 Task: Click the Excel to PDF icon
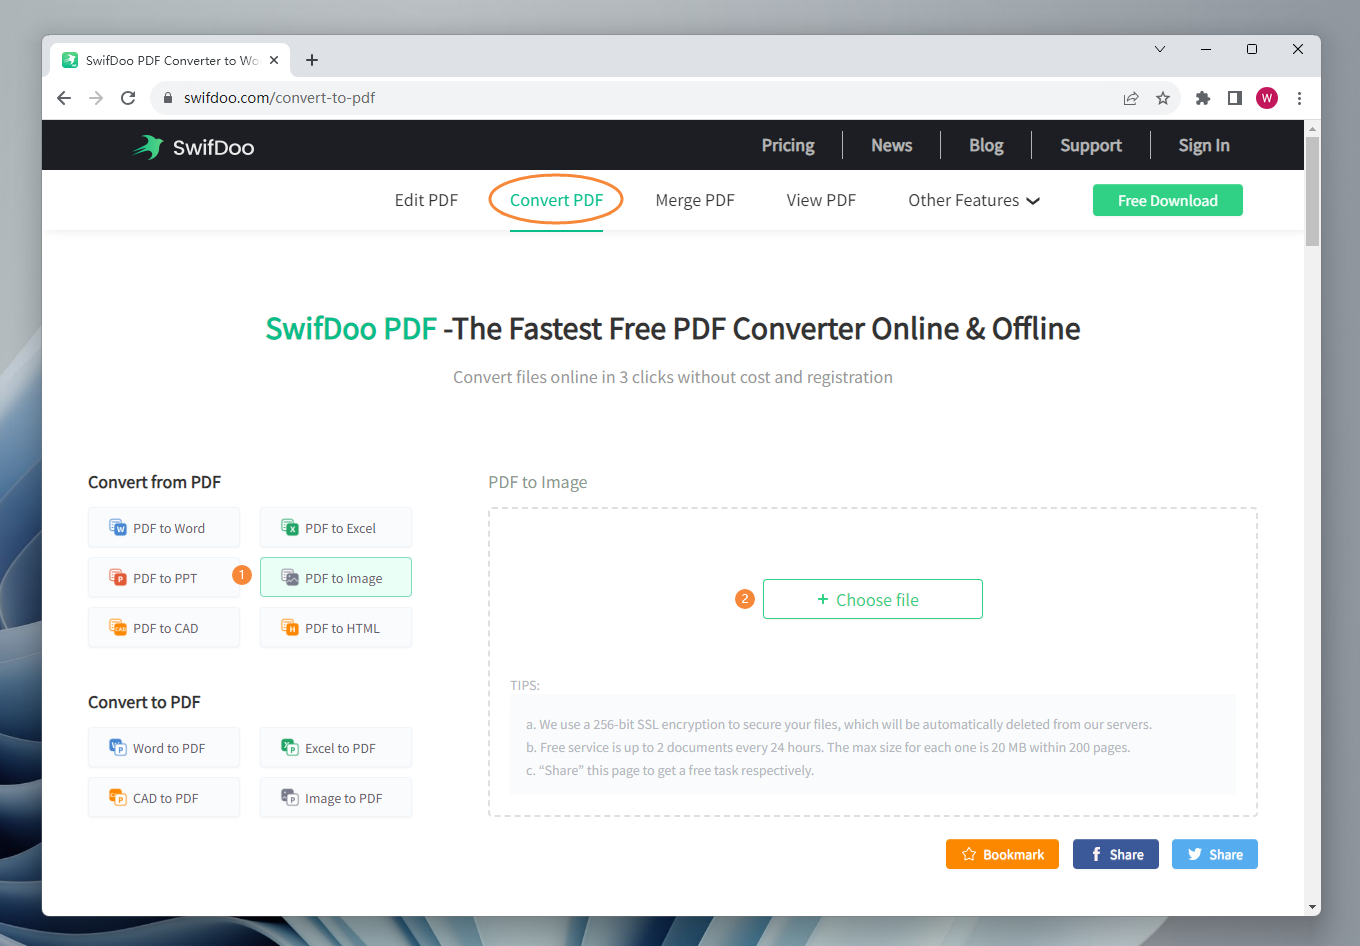point(290,747)
